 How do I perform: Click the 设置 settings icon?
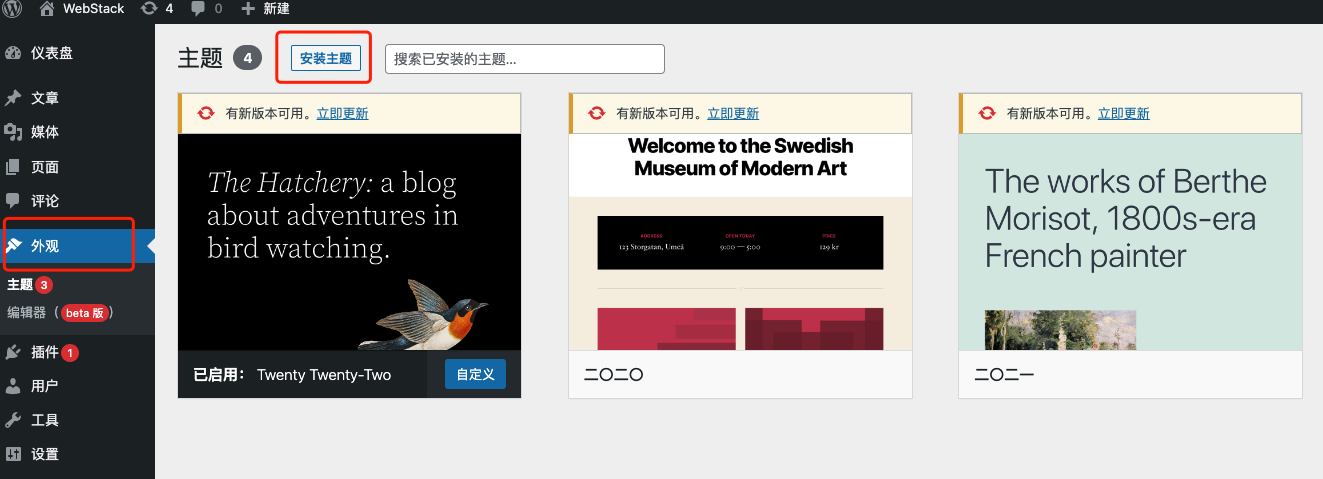click(13, 454)
